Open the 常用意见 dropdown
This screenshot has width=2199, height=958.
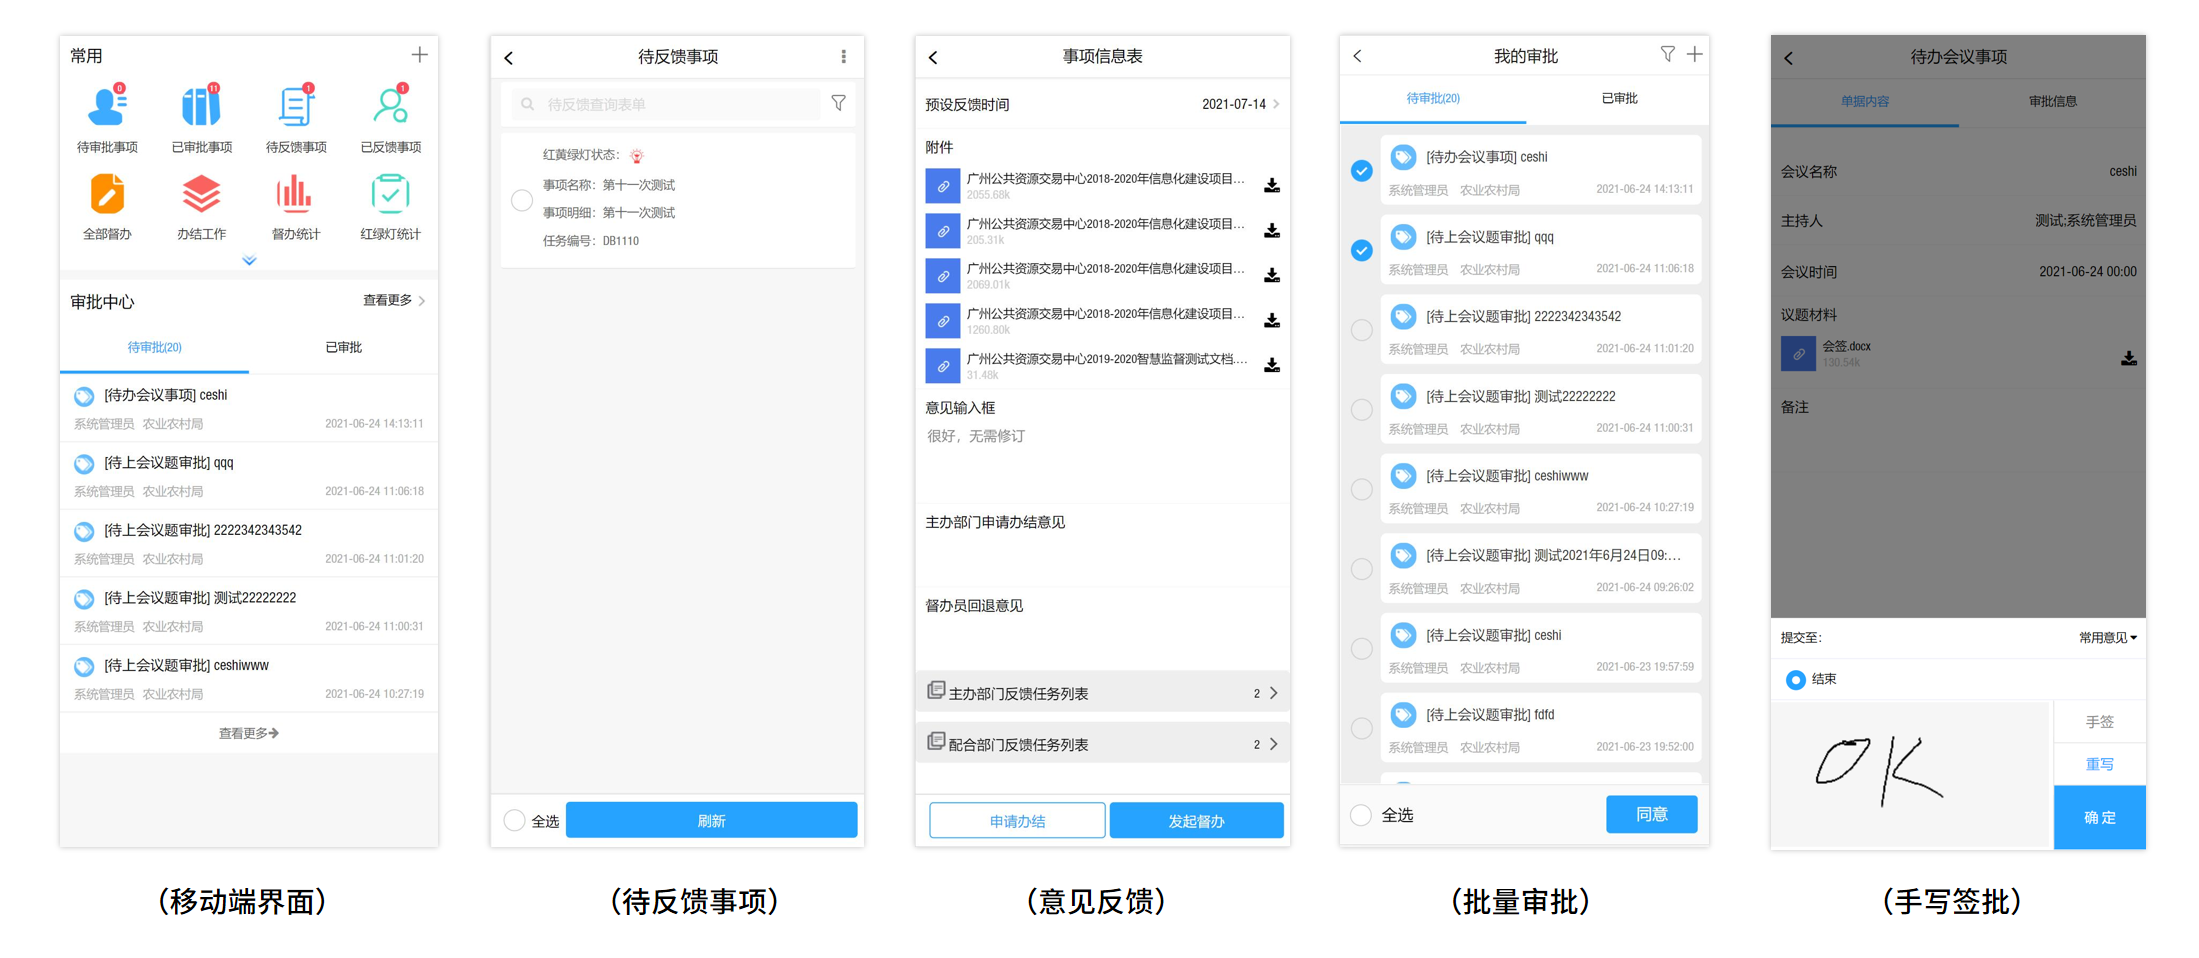click(2107, 637)
